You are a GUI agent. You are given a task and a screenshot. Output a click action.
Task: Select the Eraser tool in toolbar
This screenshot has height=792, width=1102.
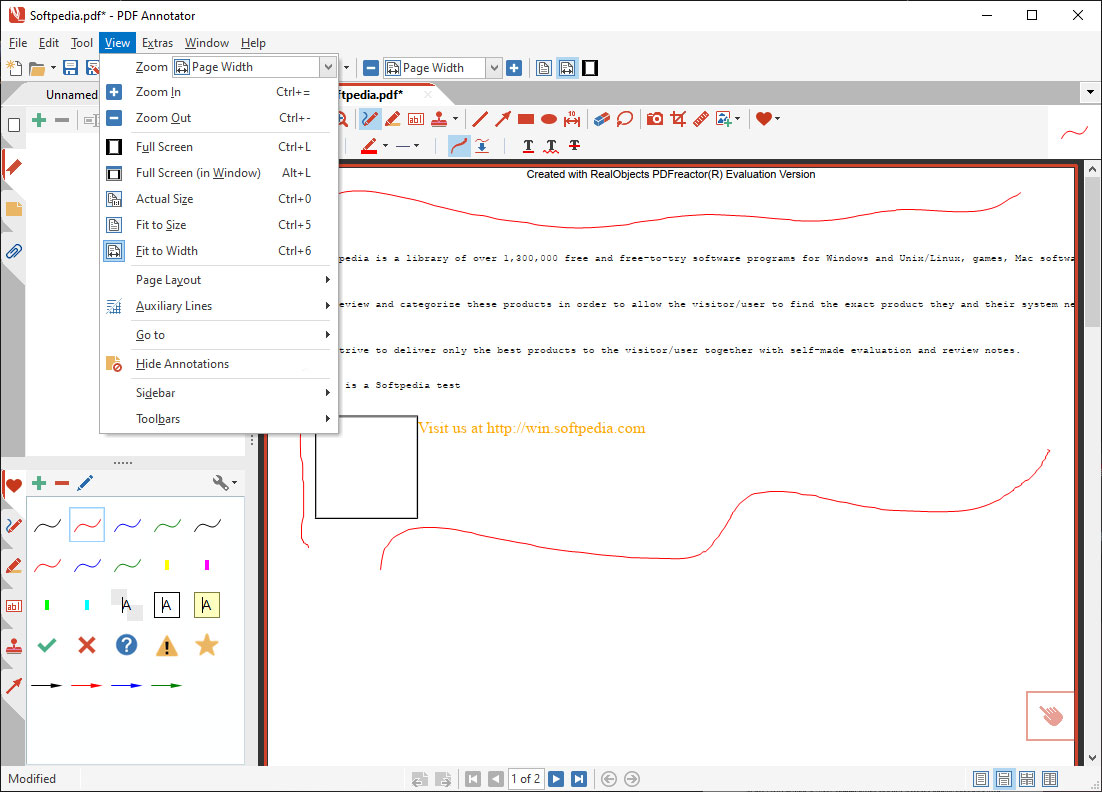click(x=601, y=119)
